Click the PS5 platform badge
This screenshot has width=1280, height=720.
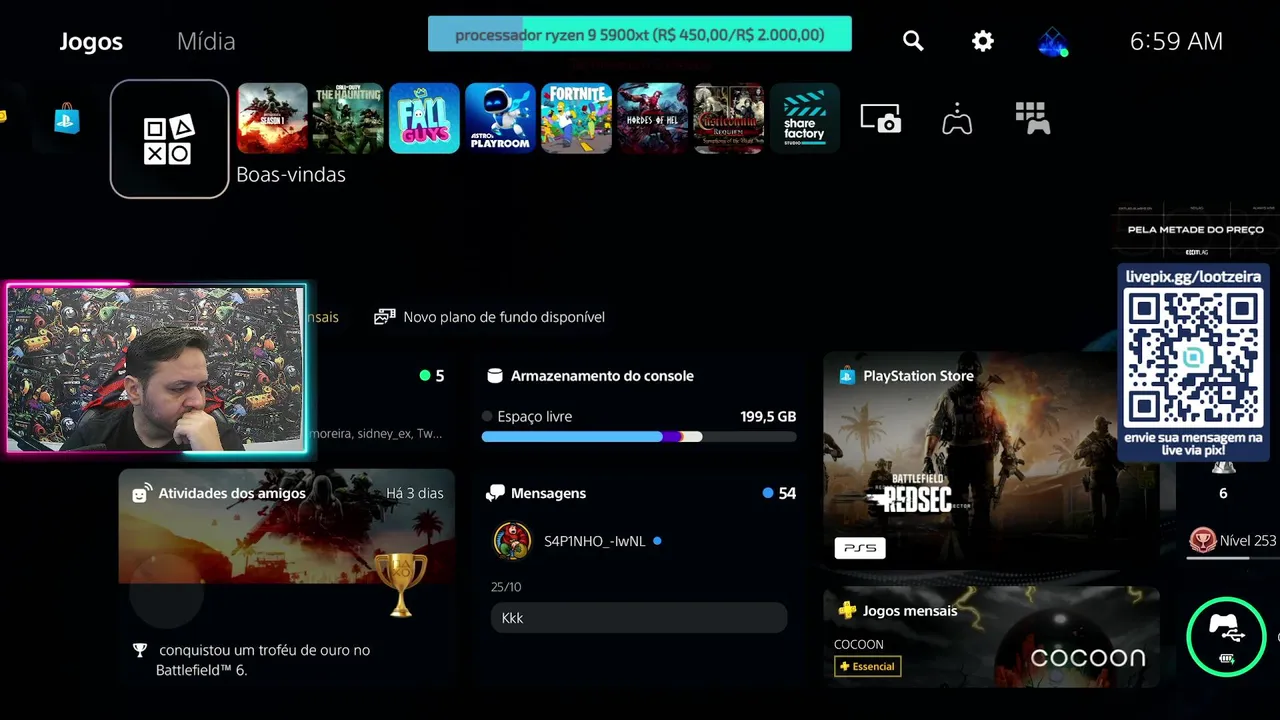[860, 548]
